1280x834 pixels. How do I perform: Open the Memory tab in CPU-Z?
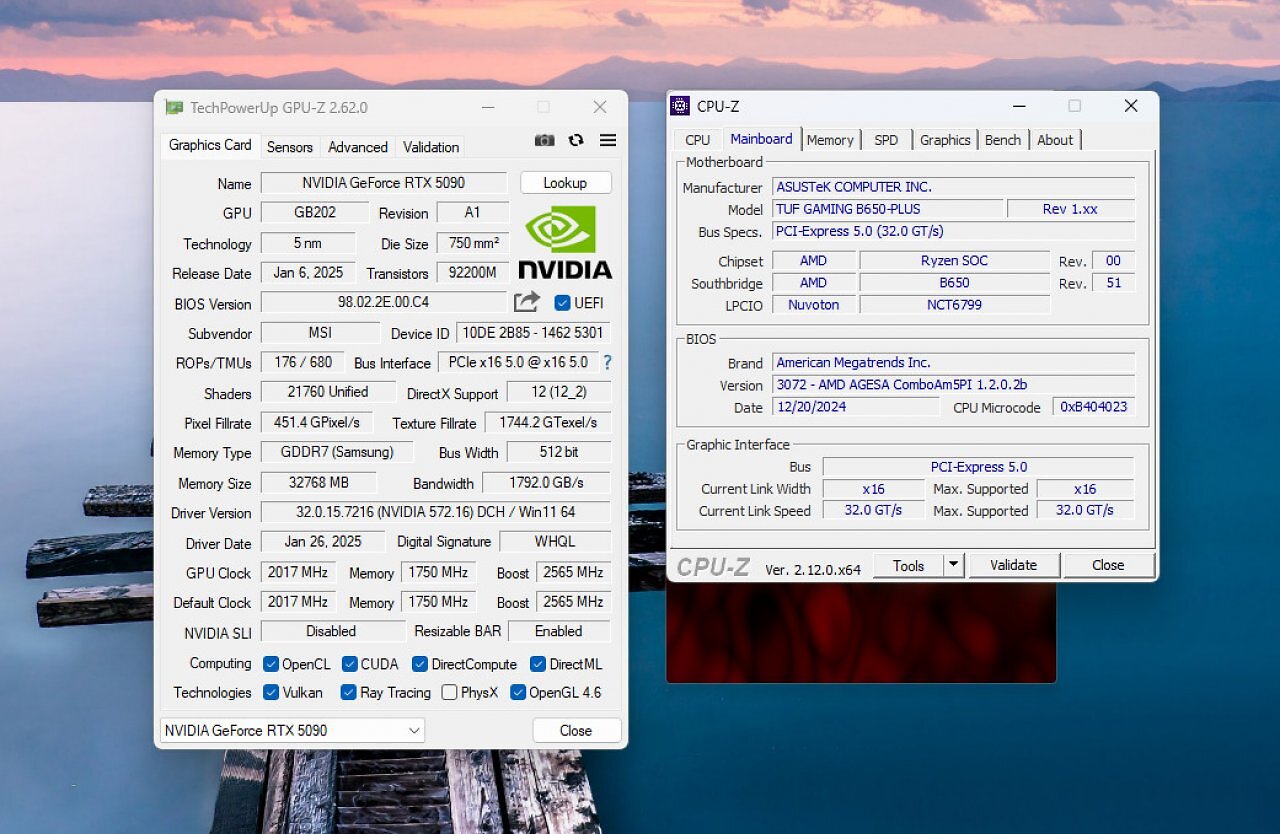[830, 140]
